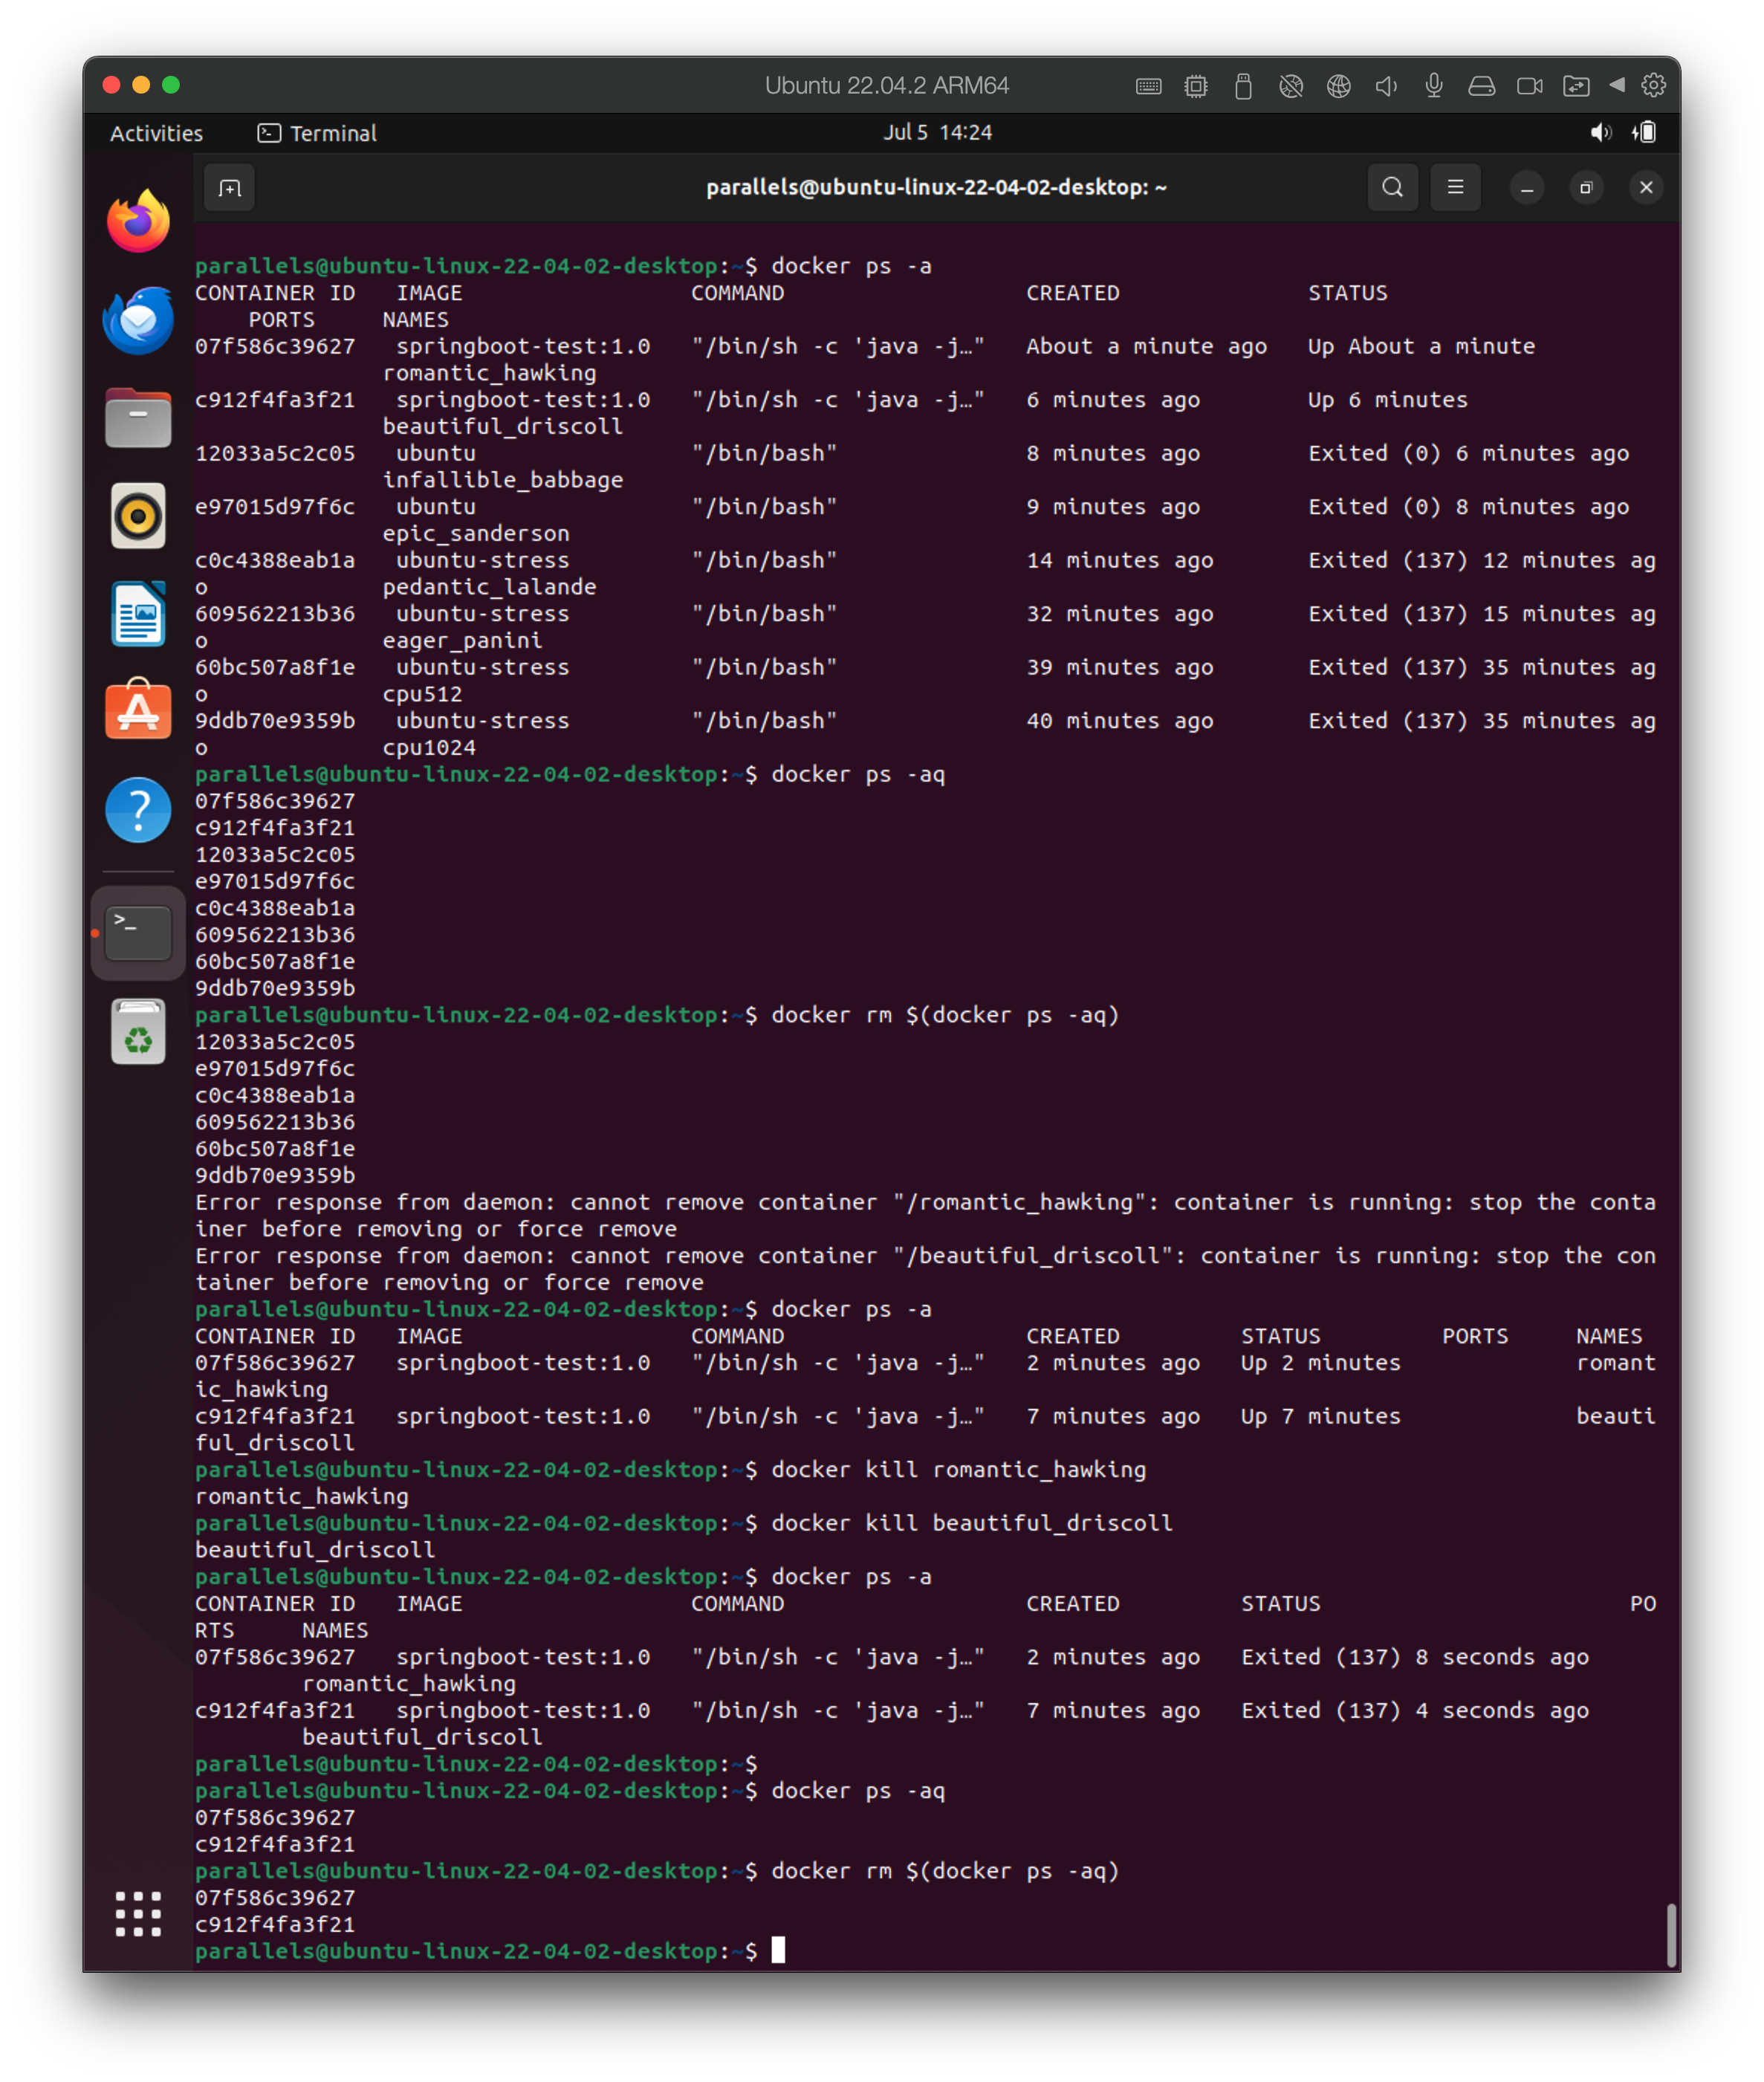Click the USB device icon in Parallels title bar
Viewport: 1764px width, 2082px height.
(1243, 86)
